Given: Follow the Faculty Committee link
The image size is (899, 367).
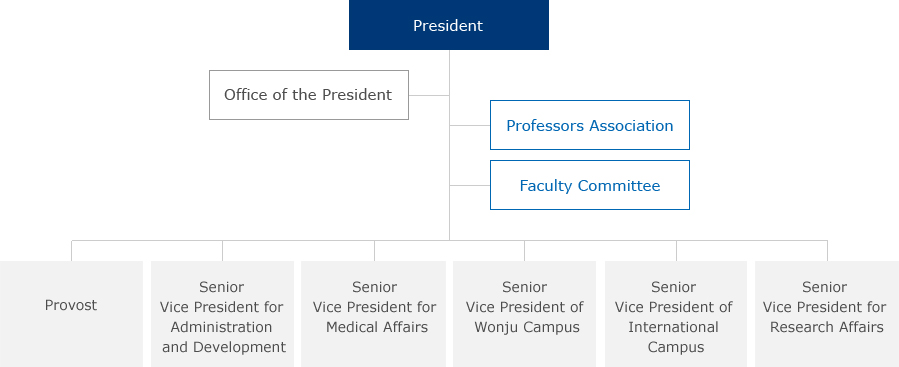Looking at the screenshot, I should 589,185.
